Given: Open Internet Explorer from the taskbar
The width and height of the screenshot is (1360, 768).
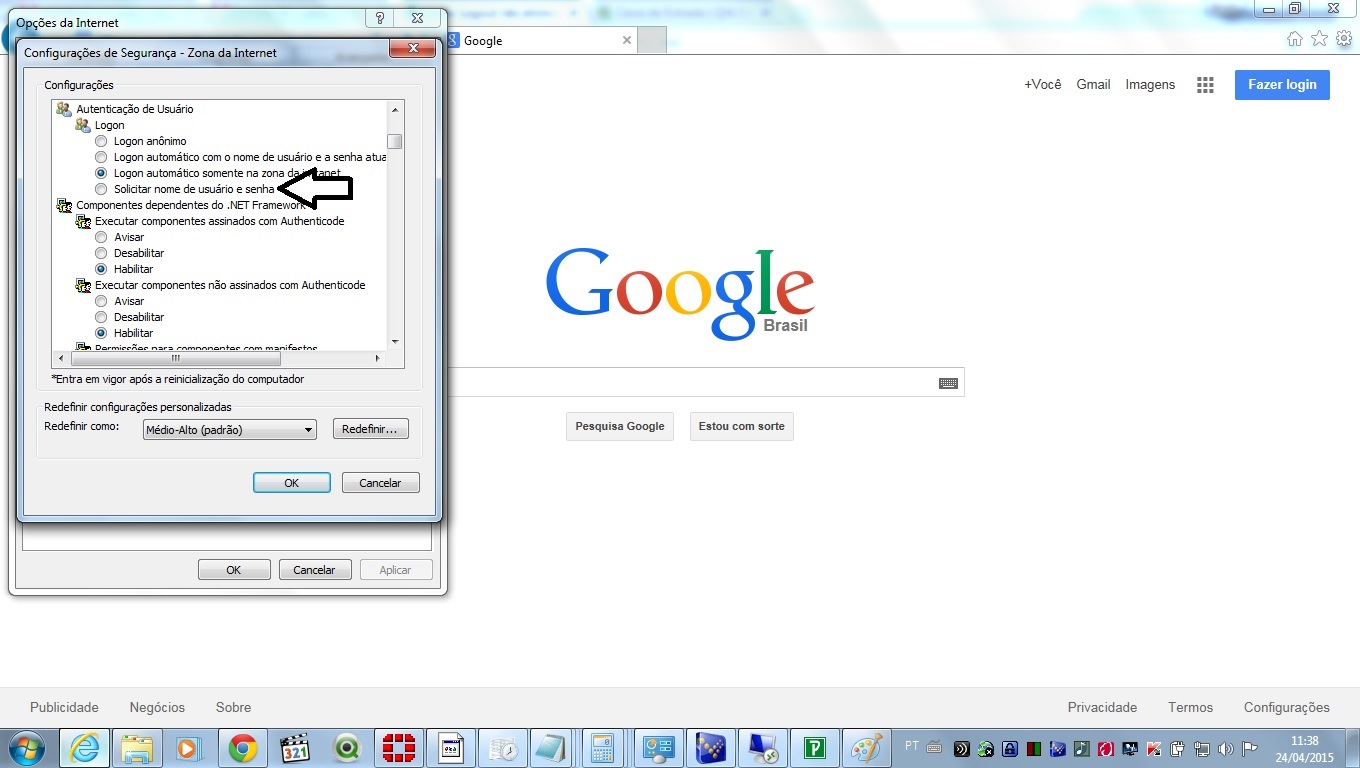Looking at the screenshot, I should 85,748.
